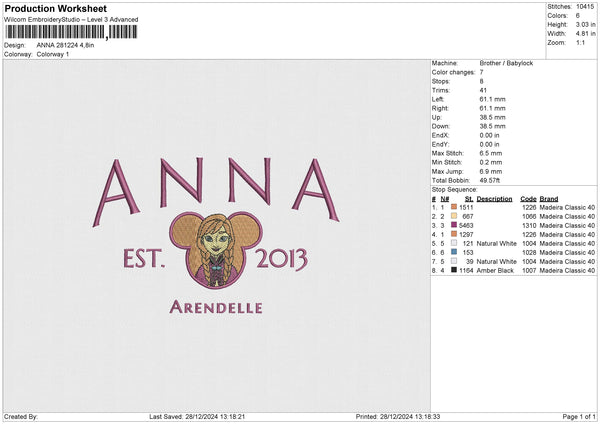The image size is (600, 424).
Task: Click the 'Description' column header
Action: (494, 199)
